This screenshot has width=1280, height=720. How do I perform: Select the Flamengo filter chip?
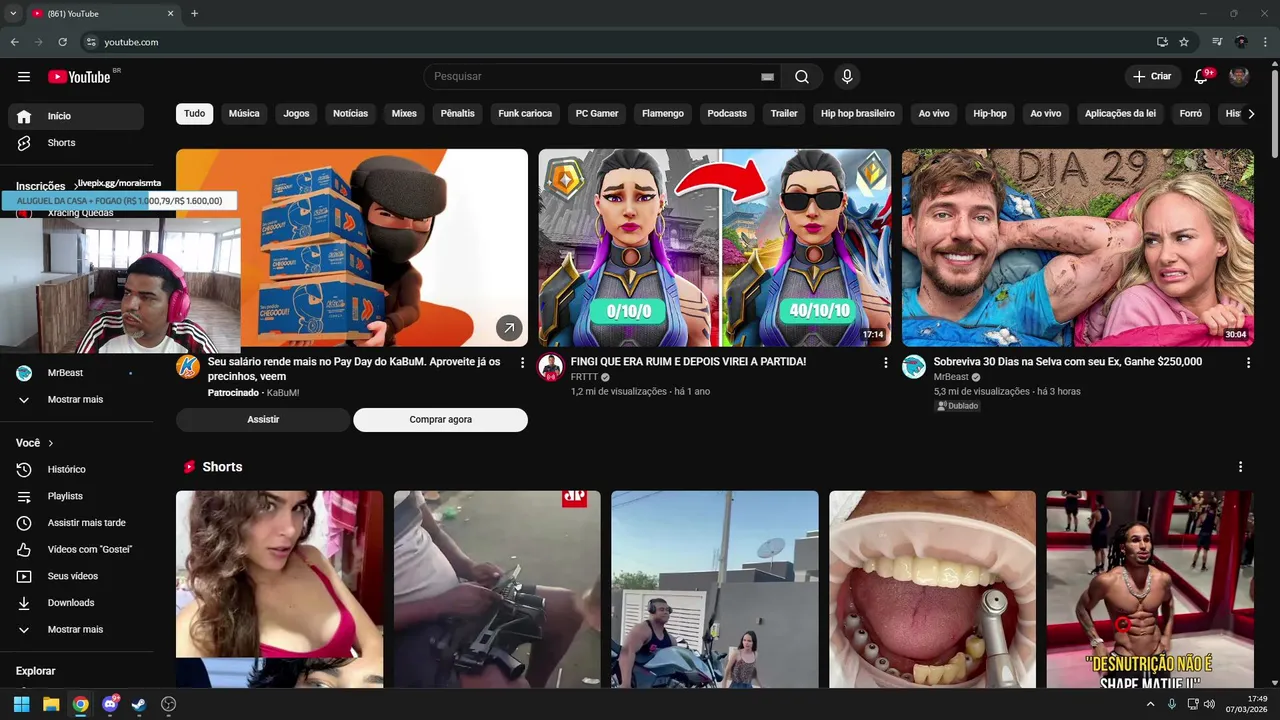point(663,114)
